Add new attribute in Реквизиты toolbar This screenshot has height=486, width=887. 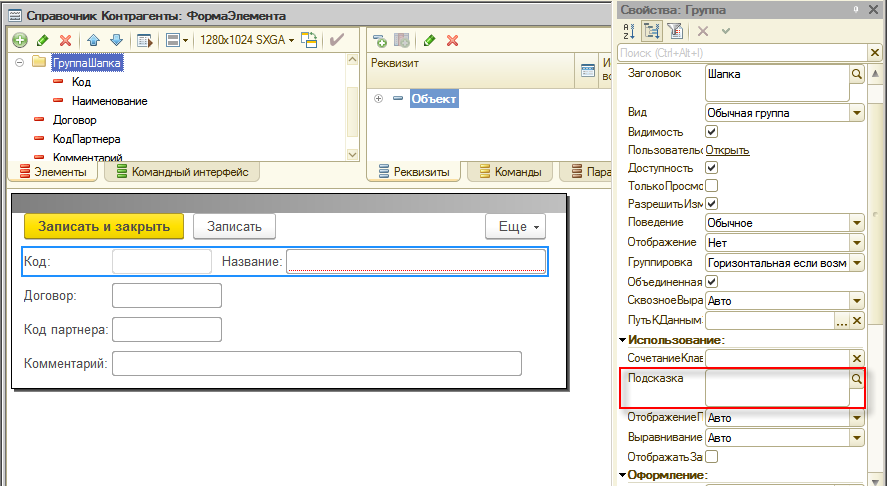380,40
